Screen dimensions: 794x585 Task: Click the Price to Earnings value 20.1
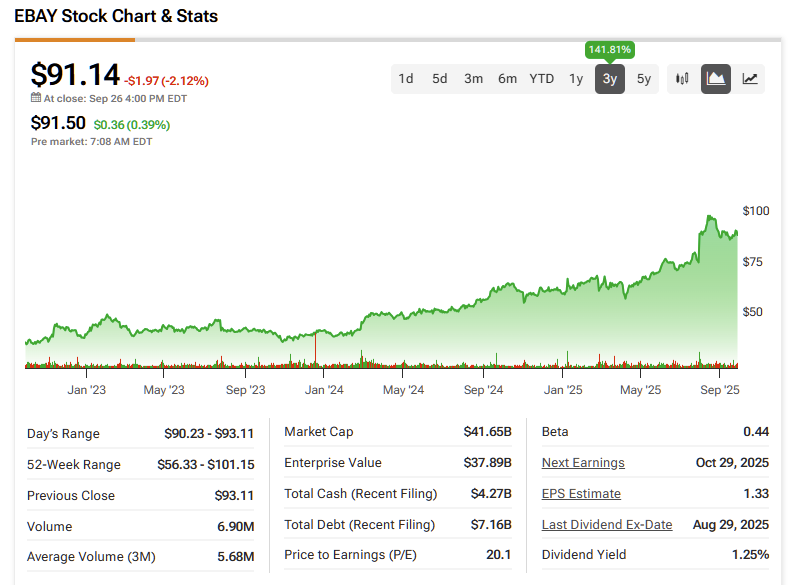(499, 555)
